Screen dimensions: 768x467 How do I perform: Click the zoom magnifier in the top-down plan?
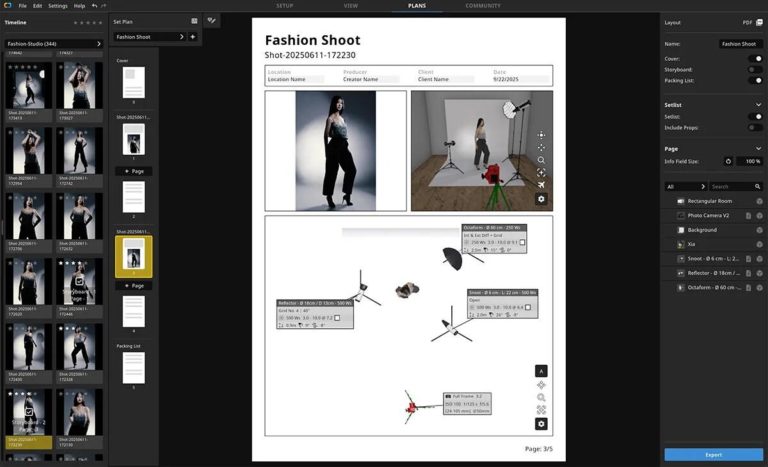click(541, 397)
